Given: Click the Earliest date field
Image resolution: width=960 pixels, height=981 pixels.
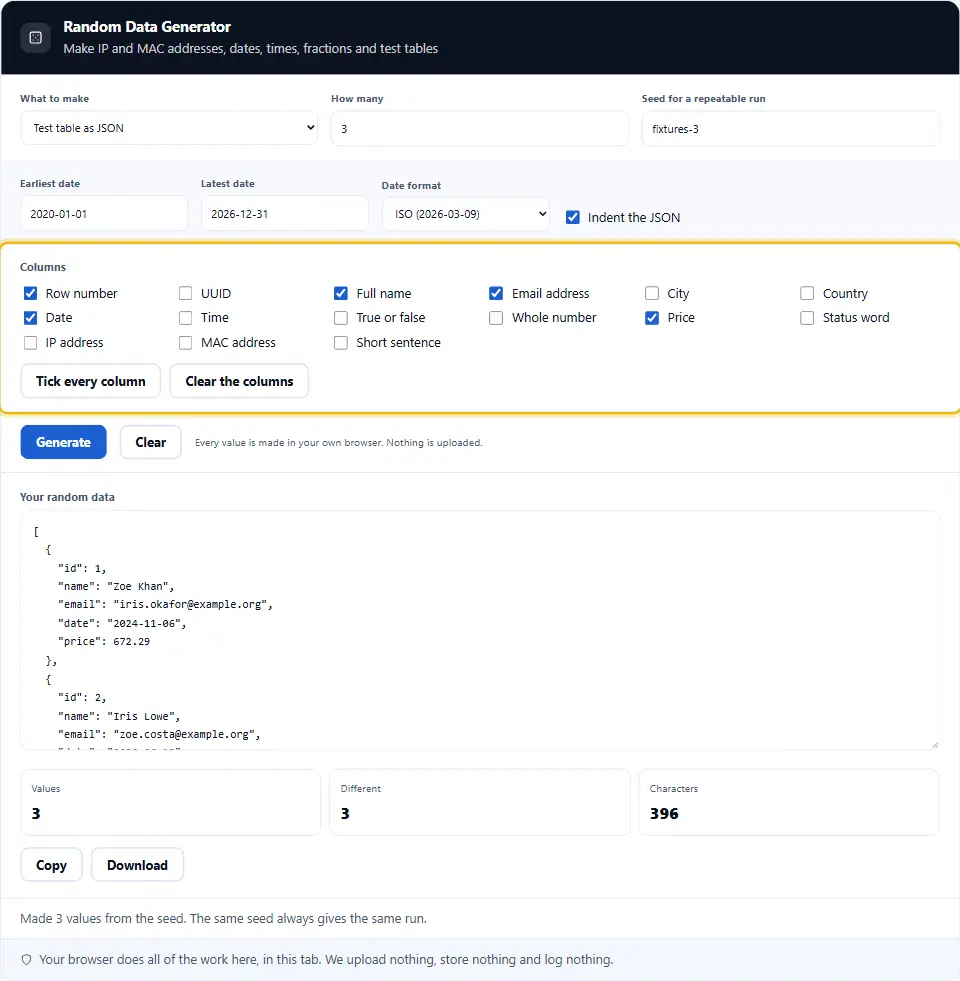Looking at the screenshot, I should (104, 213).
